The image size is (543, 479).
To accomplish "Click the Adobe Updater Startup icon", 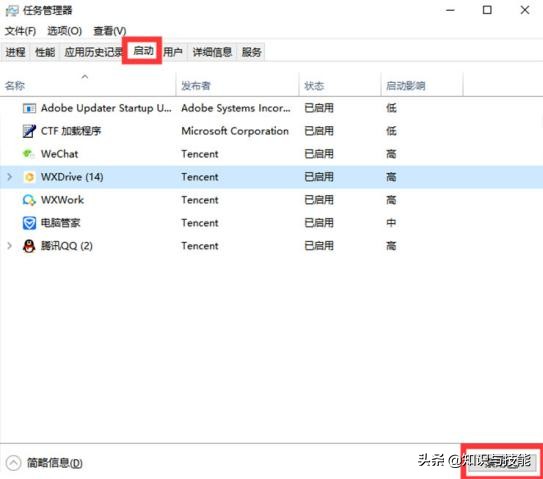I will click(29, 108).
